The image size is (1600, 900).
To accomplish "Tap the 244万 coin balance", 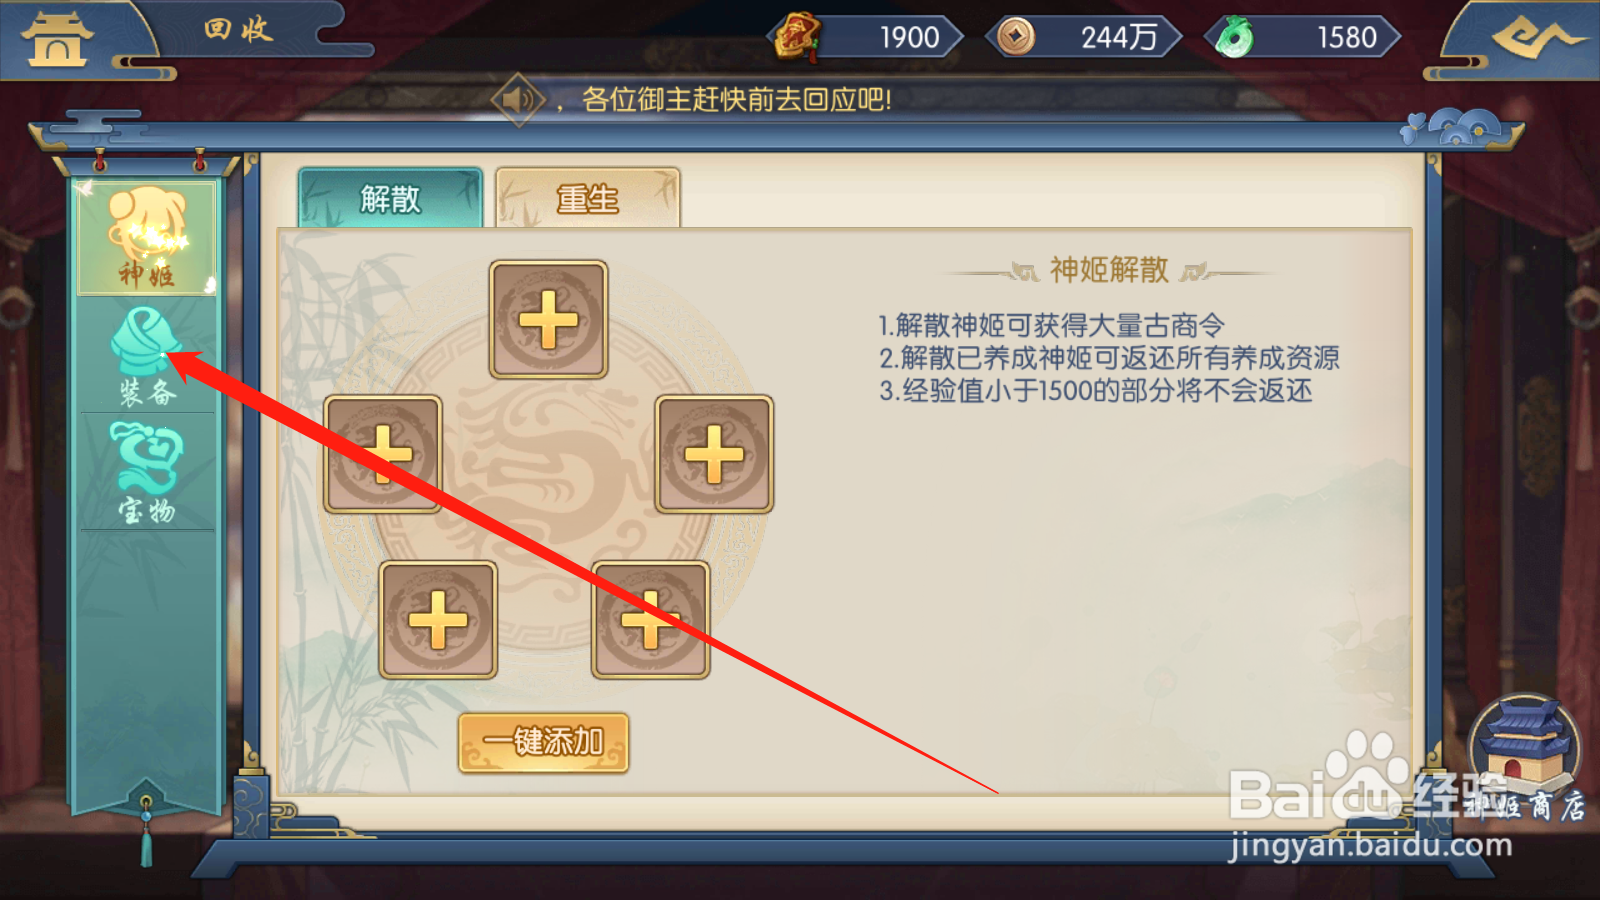I will click(1118, 38).
